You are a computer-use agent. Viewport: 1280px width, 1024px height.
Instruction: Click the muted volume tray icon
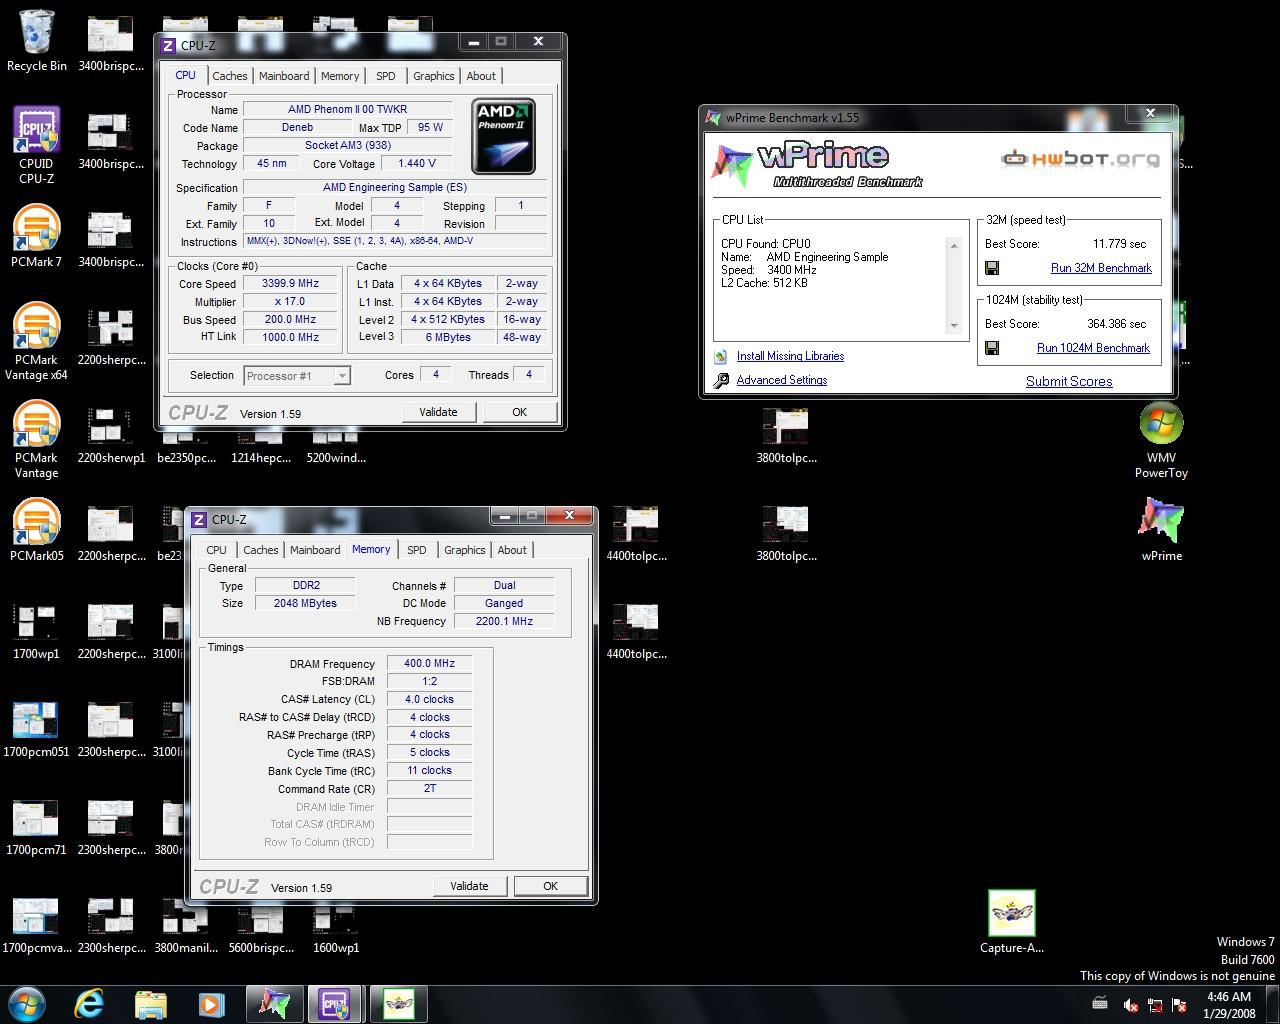(1130, 1005)
